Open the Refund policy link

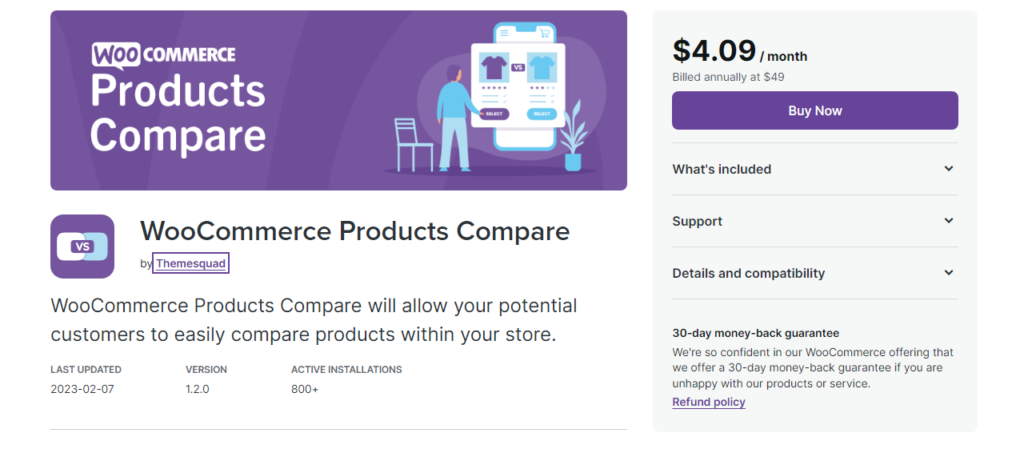(709, 402)
